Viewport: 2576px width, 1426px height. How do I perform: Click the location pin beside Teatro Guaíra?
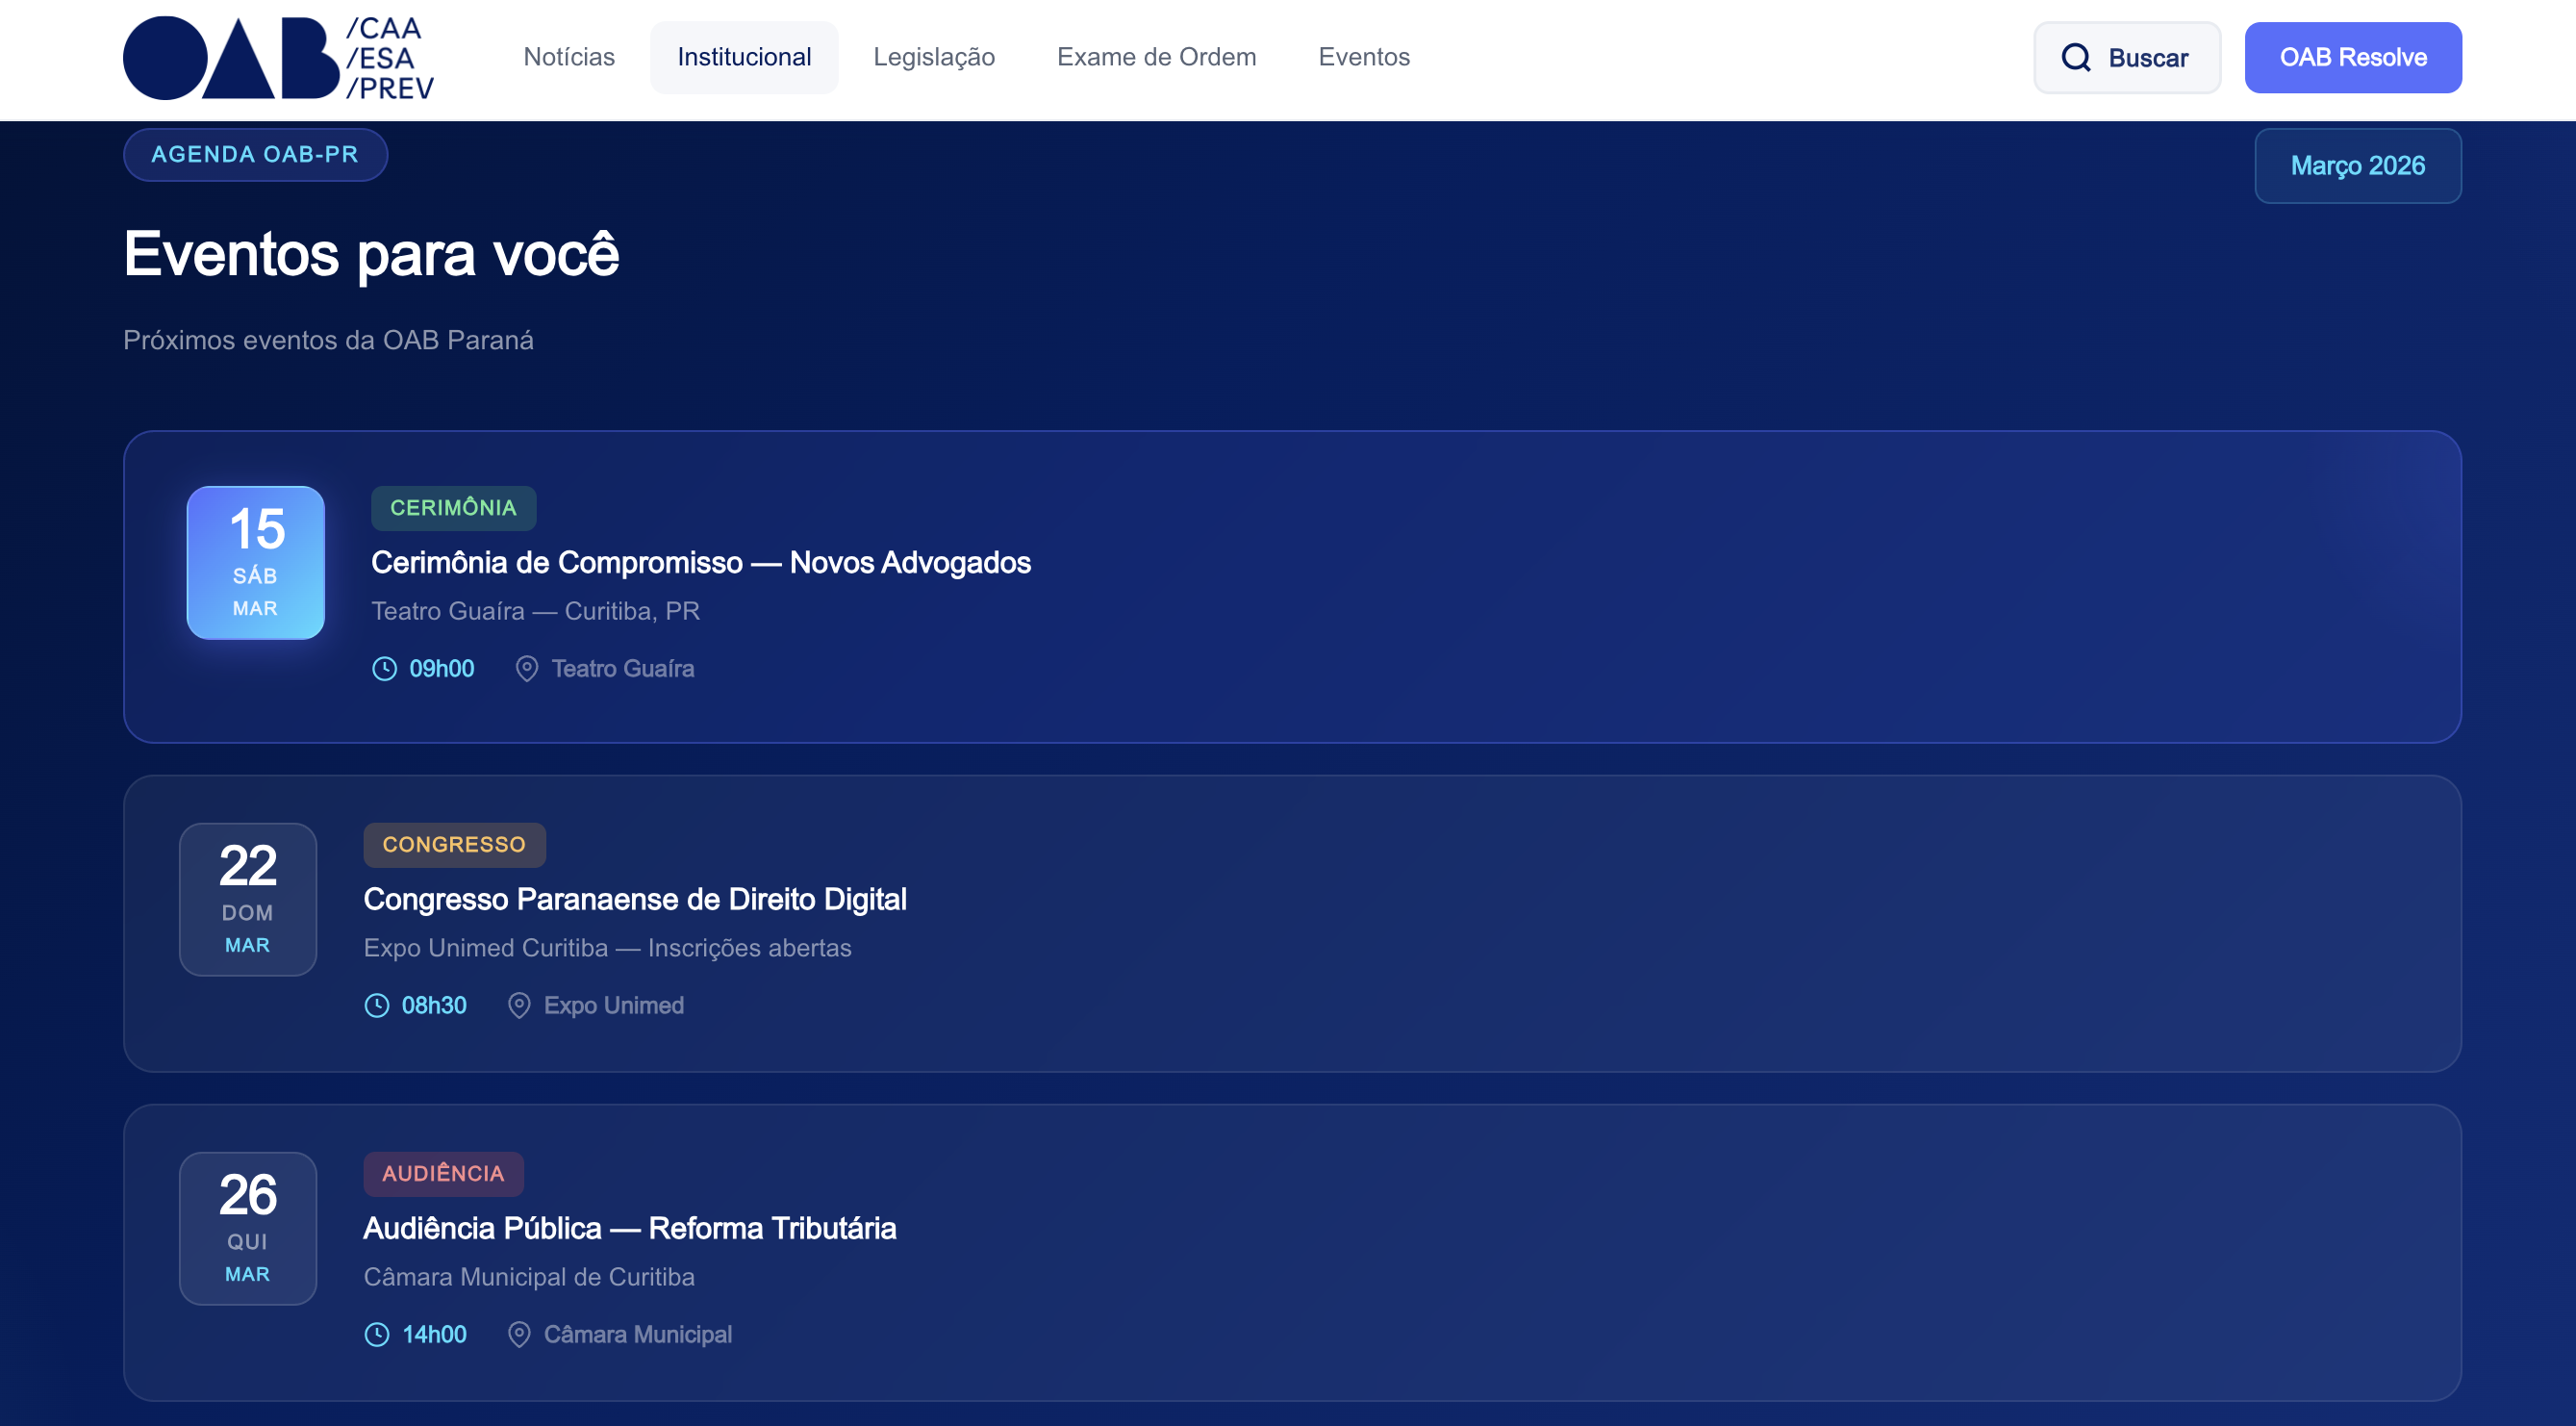coord(527,669)
